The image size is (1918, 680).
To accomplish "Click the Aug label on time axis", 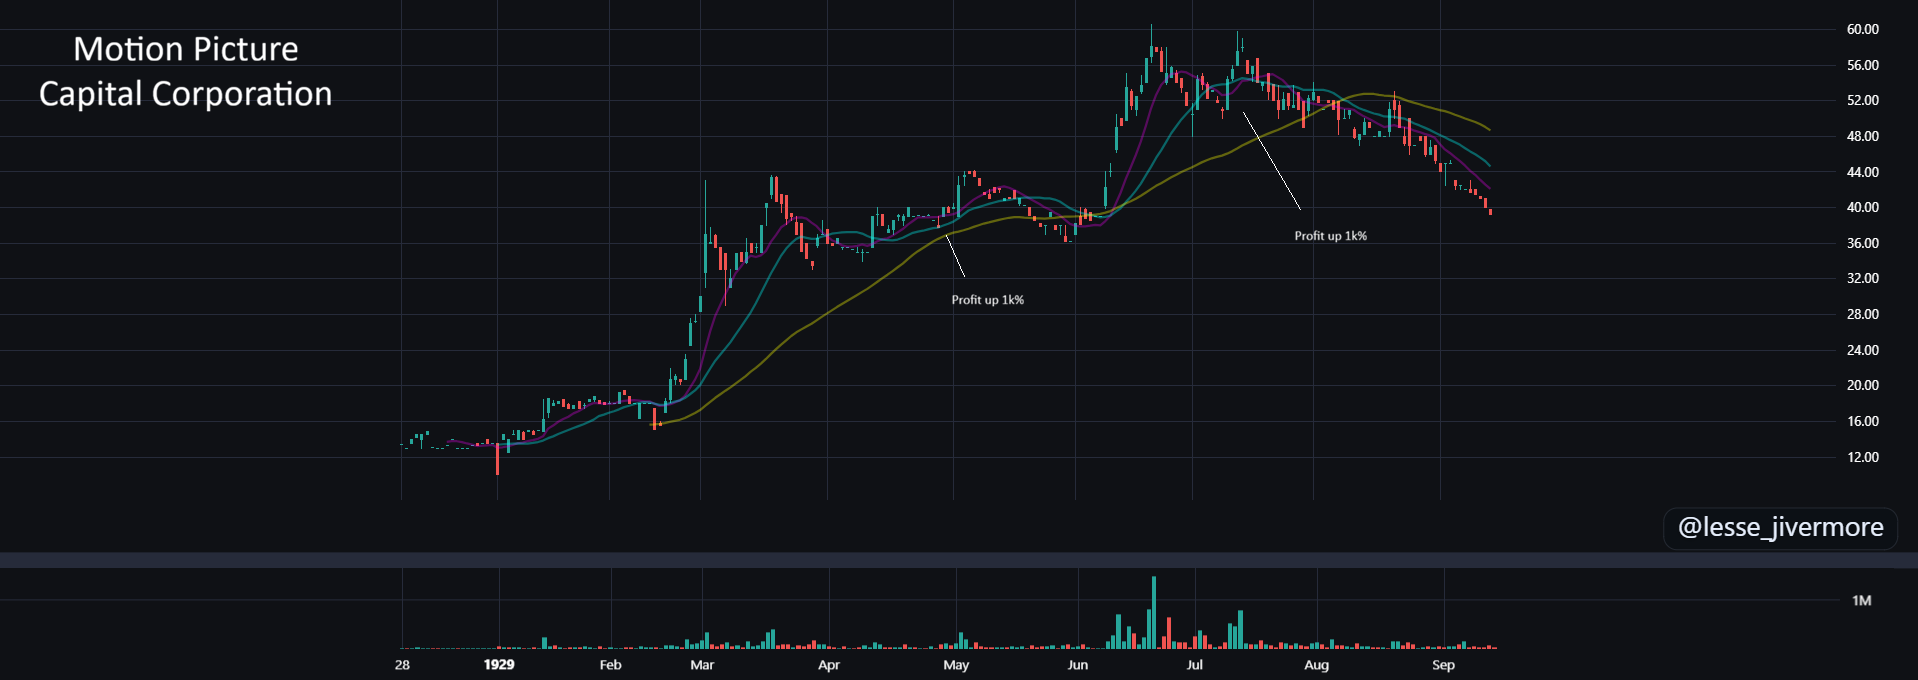I will click(x=1317, y=665).
